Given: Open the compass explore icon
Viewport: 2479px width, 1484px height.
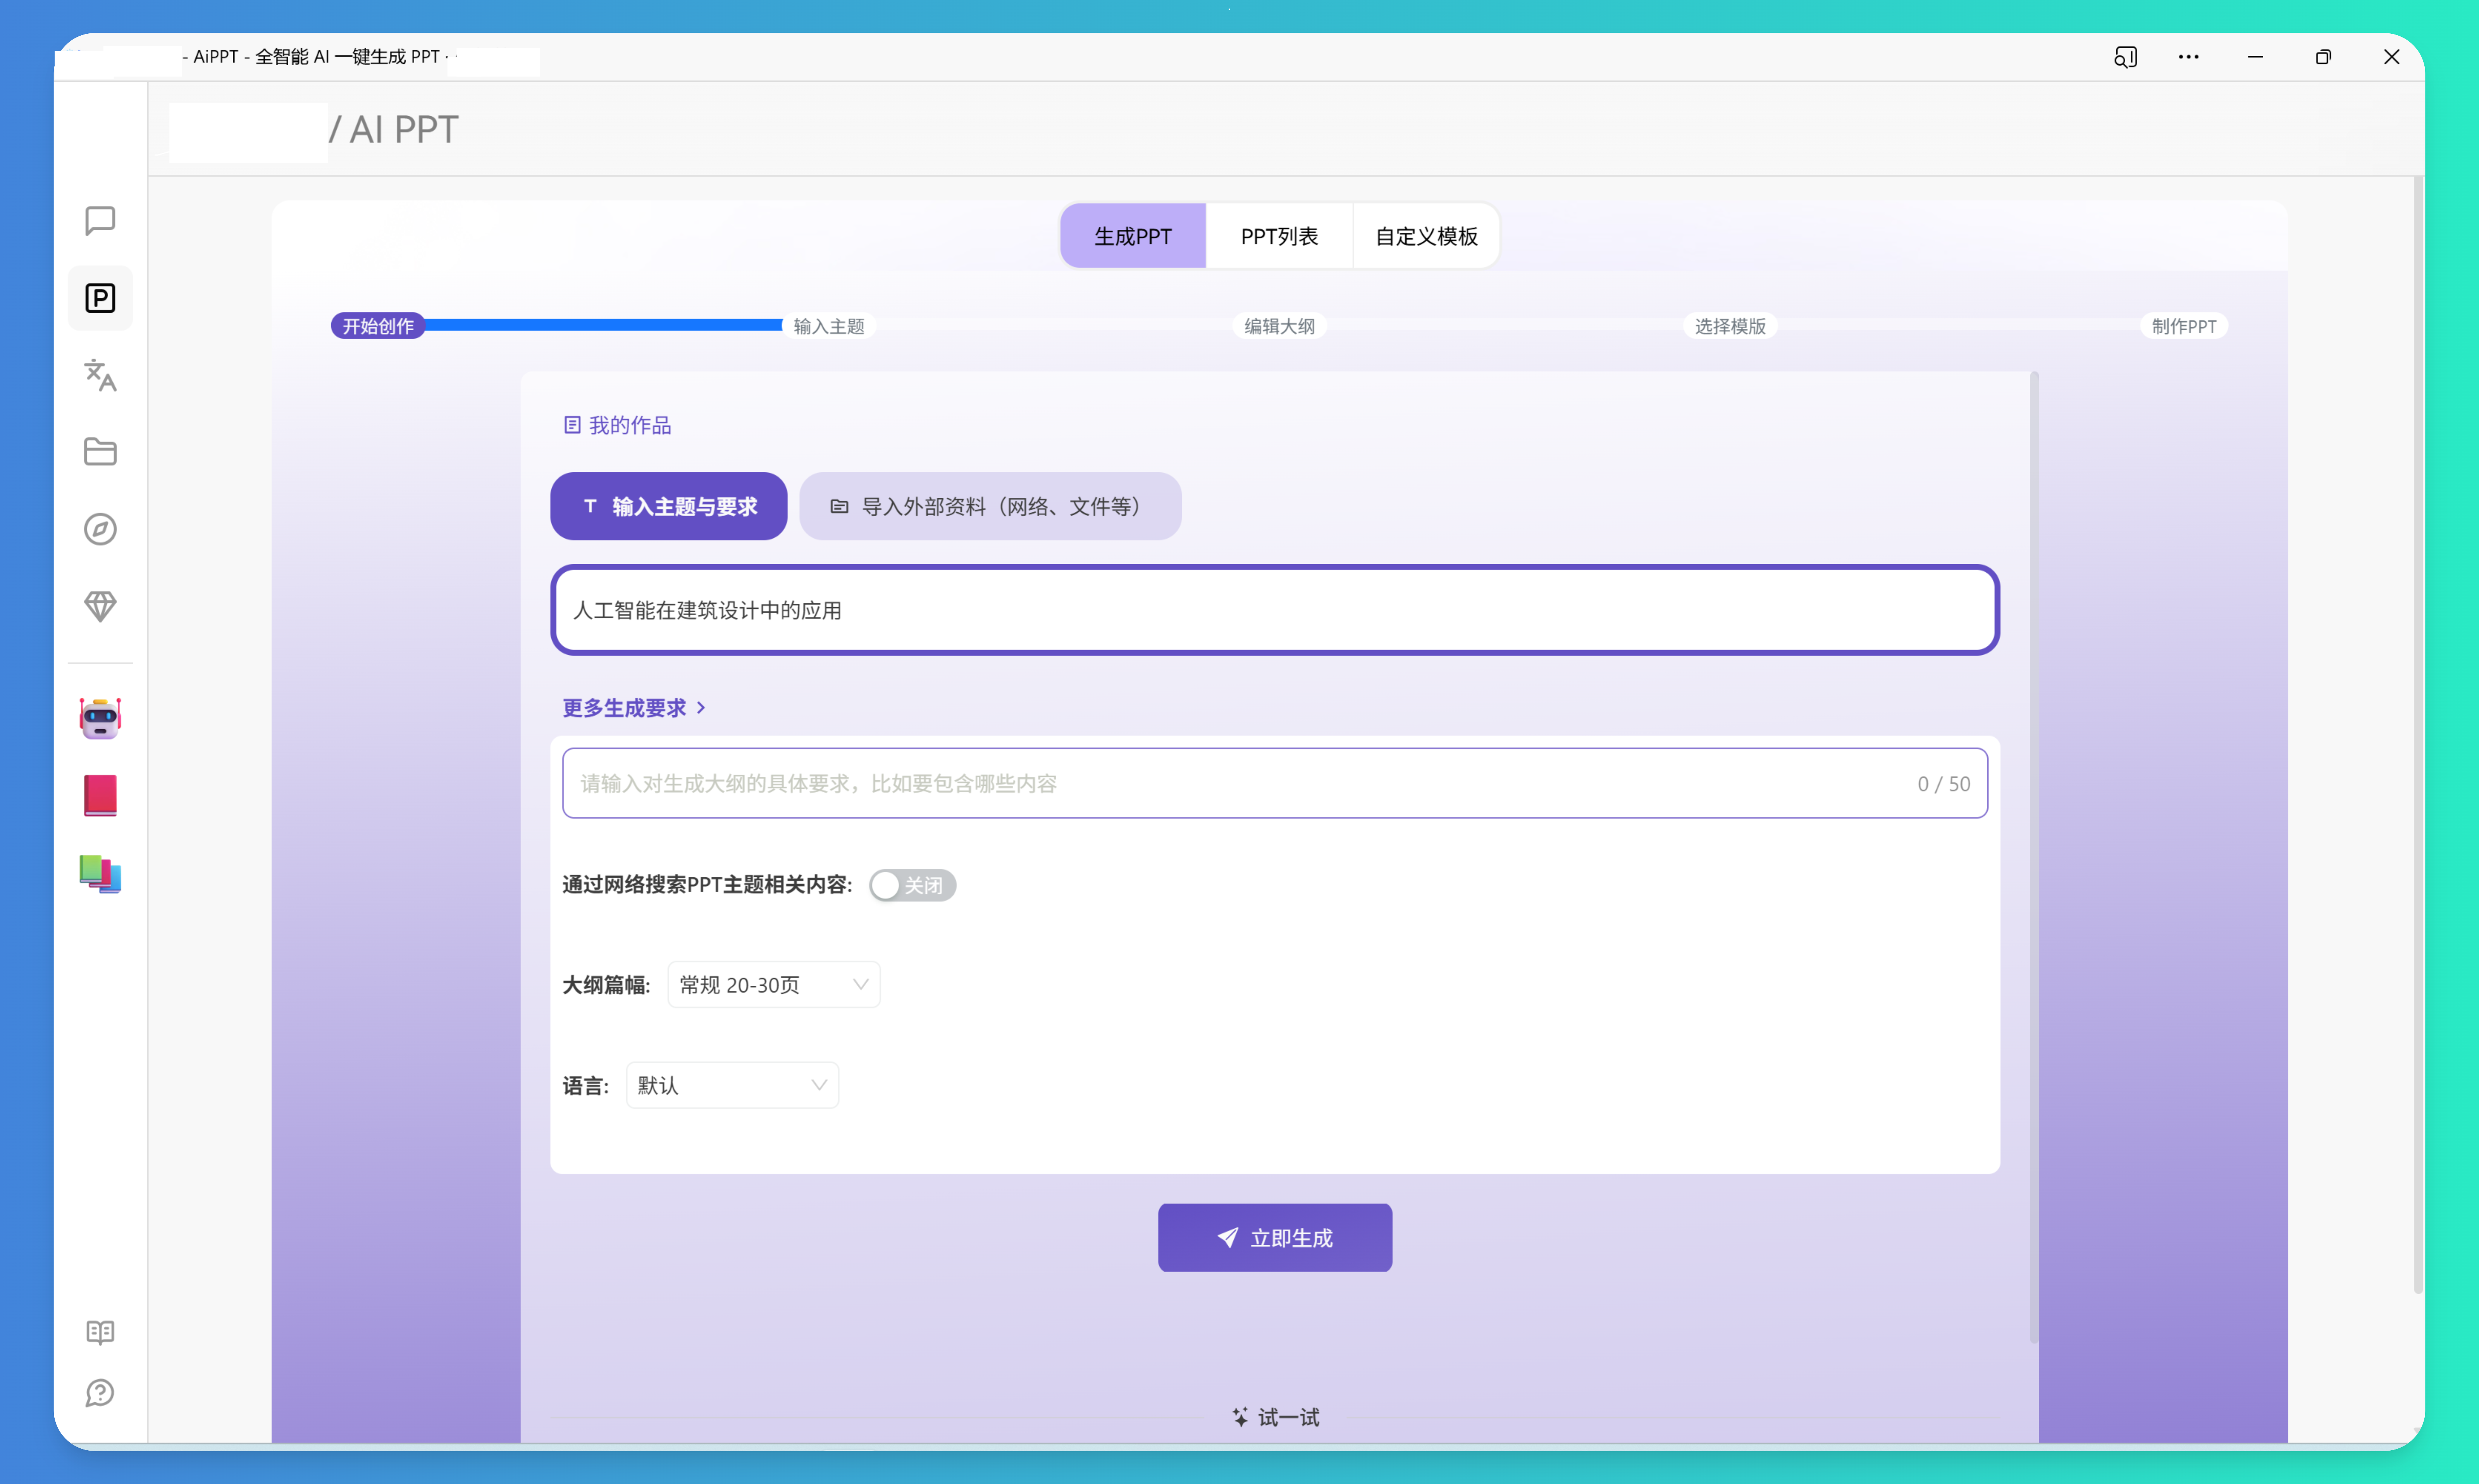Looking at the screenshot, I should 100,529.
